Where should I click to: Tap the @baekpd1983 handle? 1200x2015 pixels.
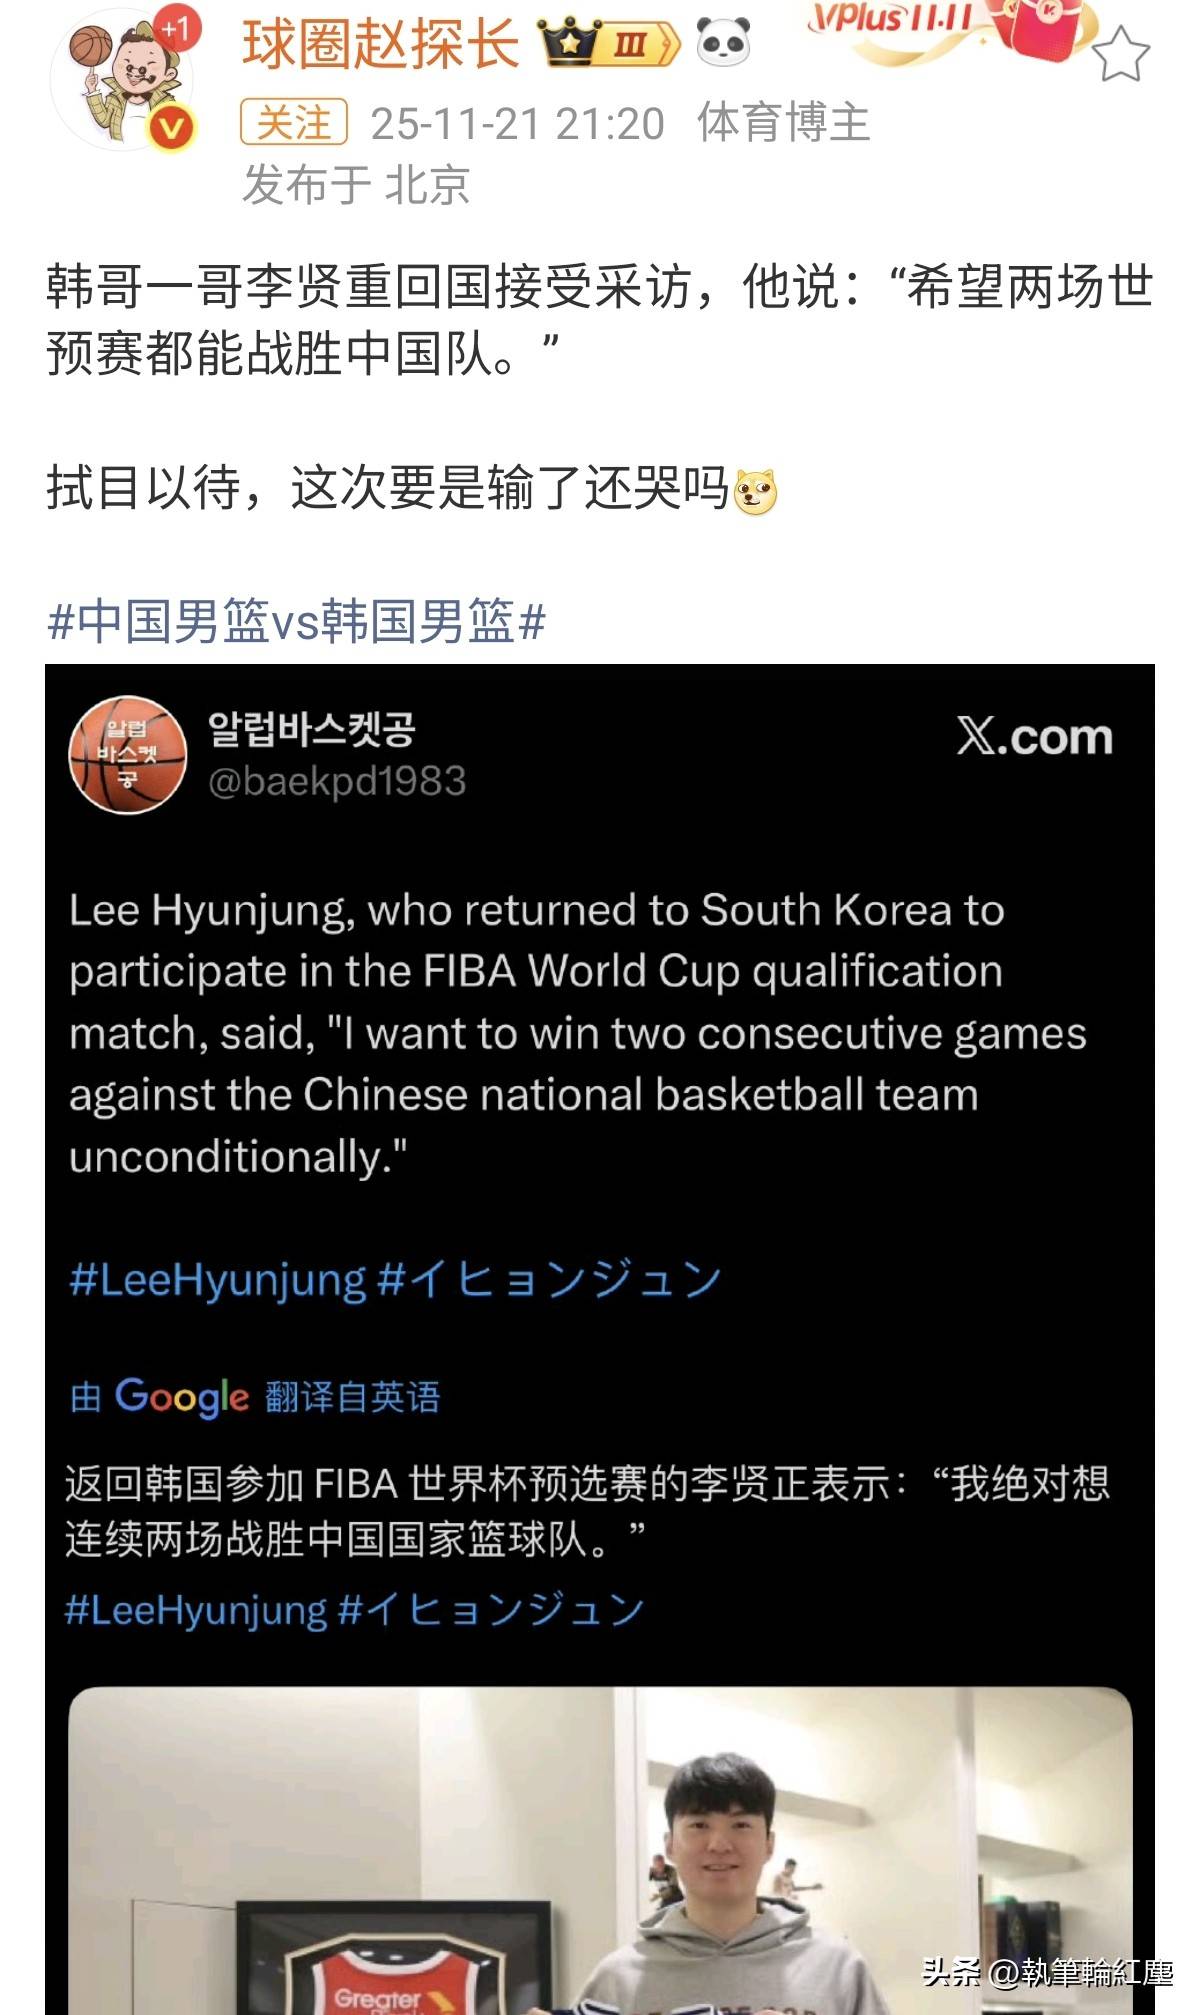337,781
